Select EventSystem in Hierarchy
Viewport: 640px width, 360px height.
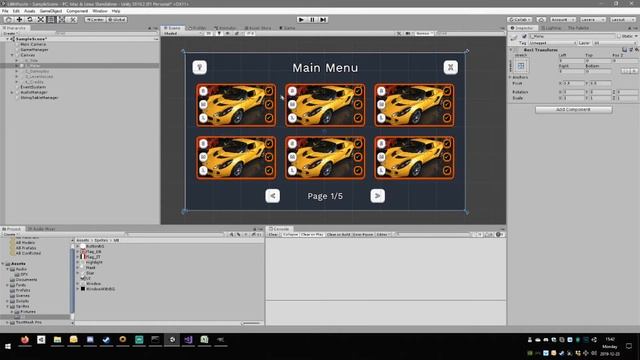33,87
